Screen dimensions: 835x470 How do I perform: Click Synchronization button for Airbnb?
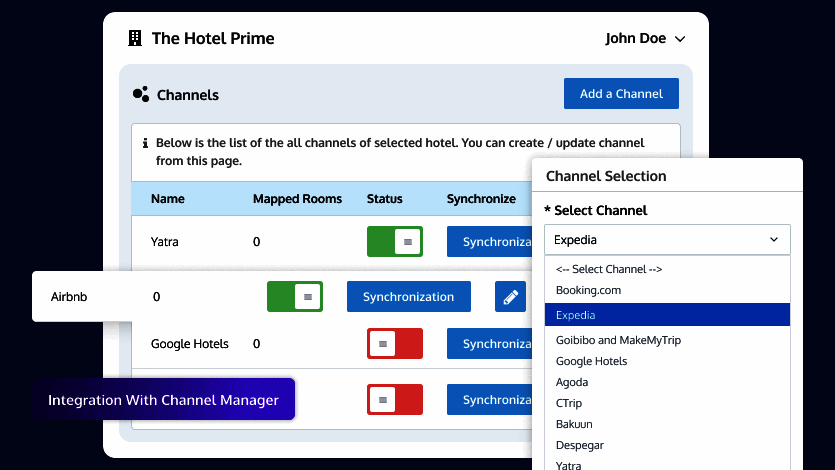click(x=408, y=297)
